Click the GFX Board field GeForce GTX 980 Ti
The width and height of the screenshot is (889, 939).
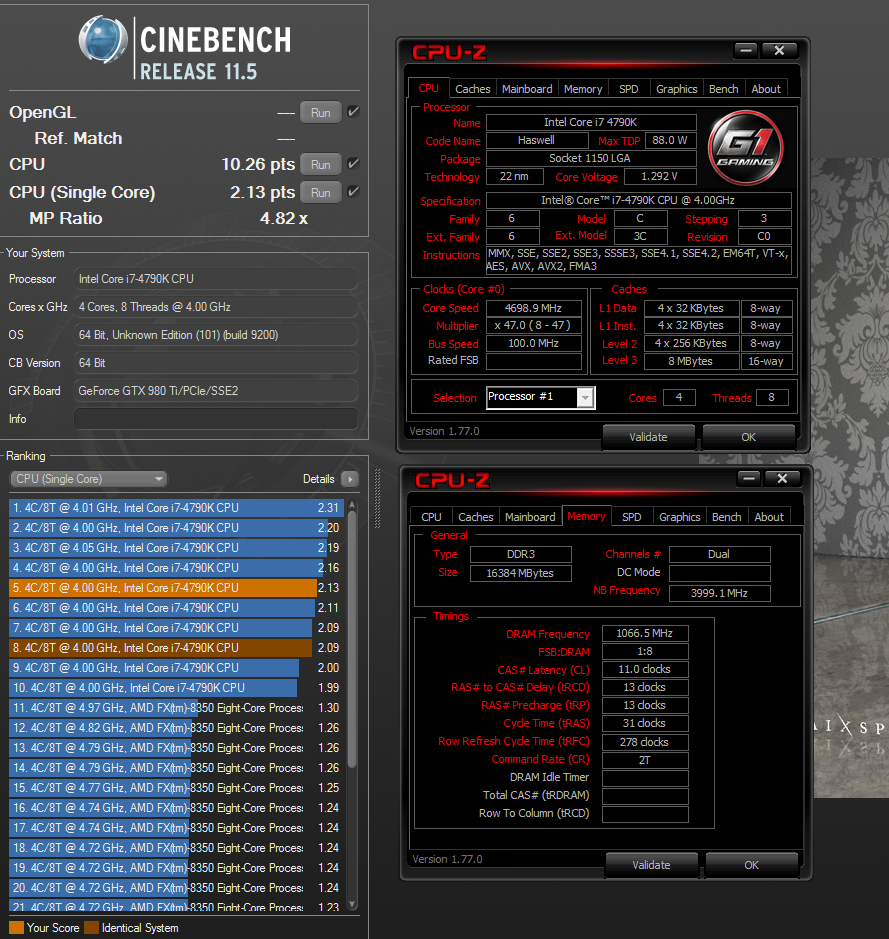coord(216,391)
